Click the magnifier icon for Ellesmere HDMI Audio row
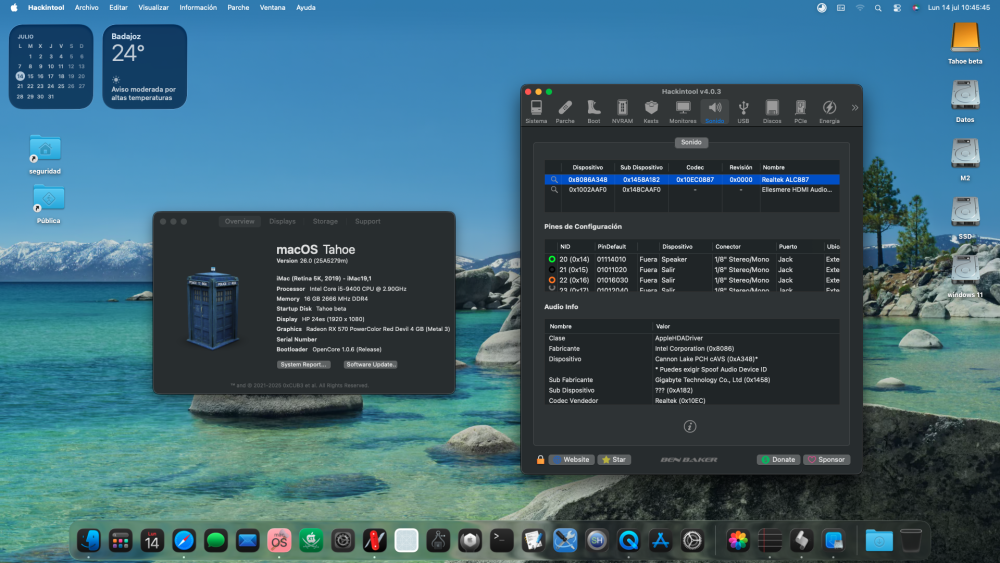The image size is (1000, 563). 554,190
